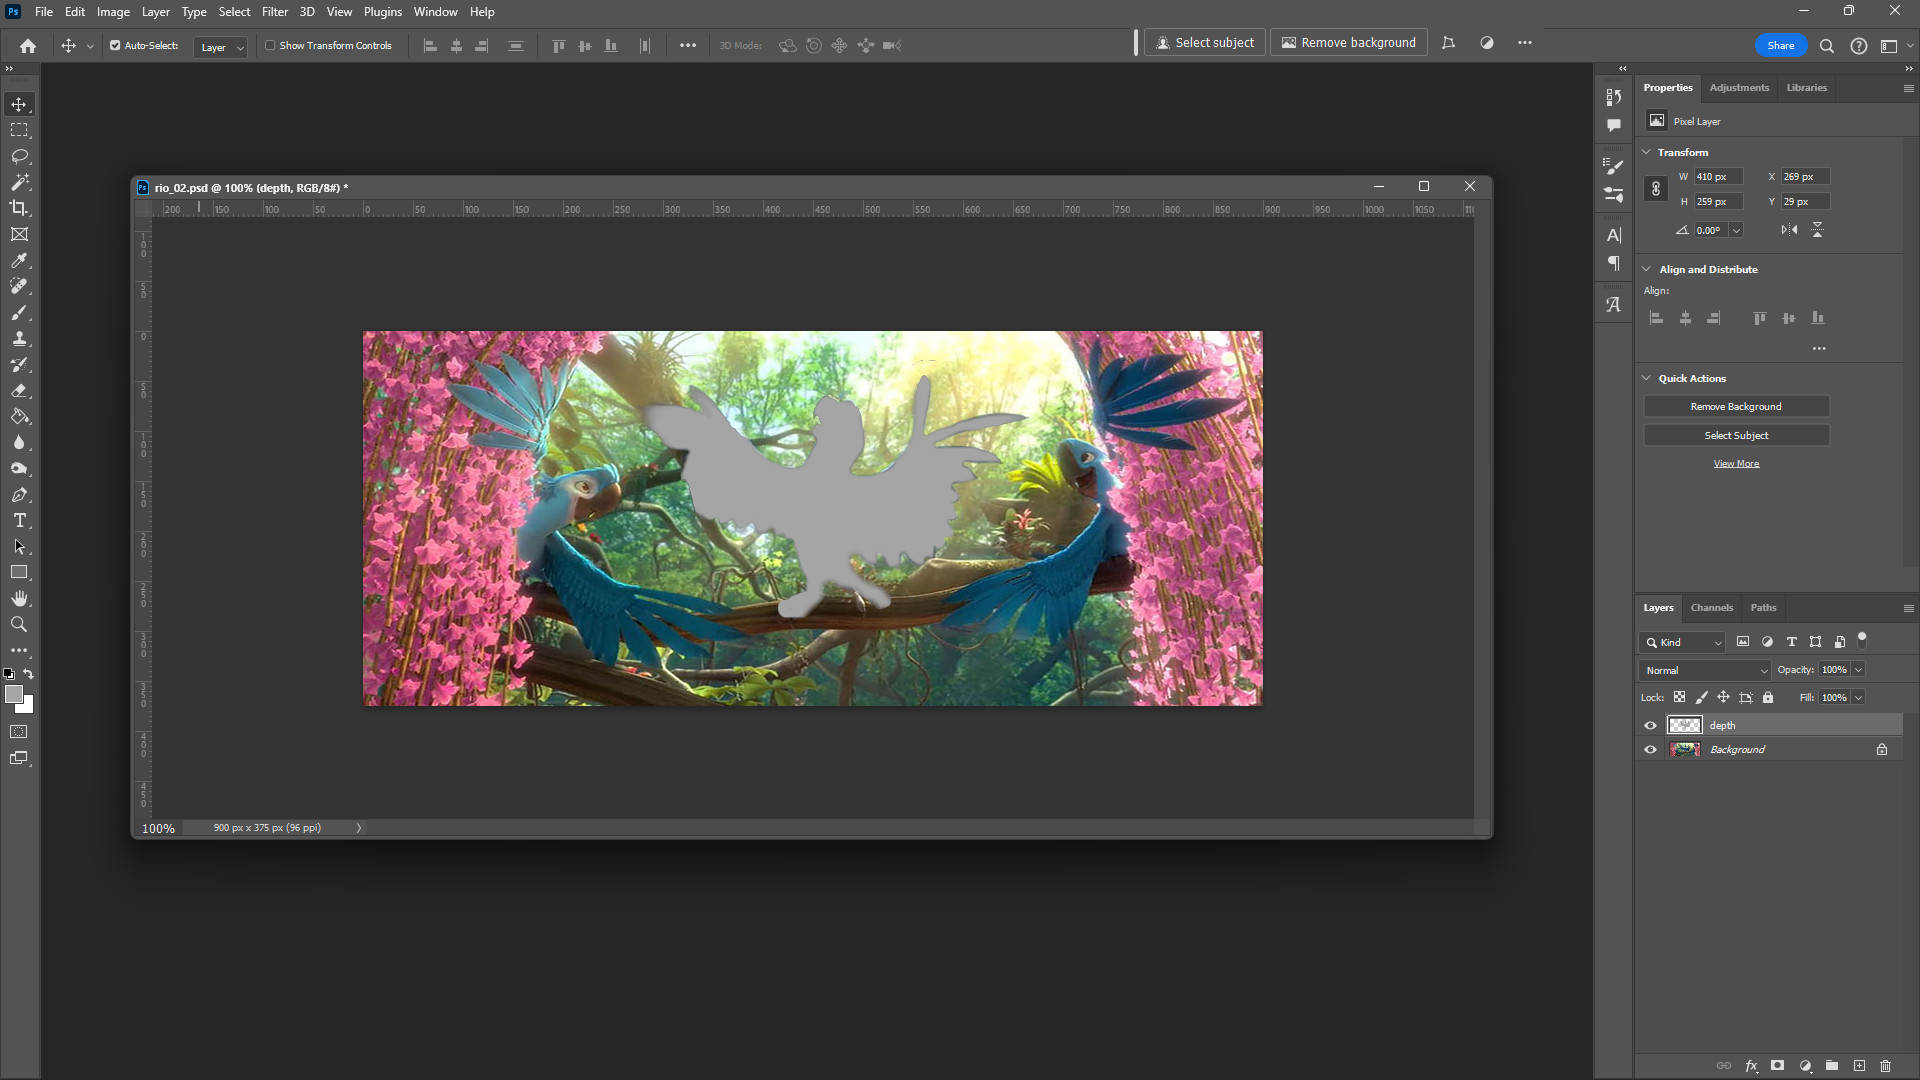This screenshot has width=1920, height=1080.
Task: Select the Hand tool
Action: pyautogui.click(x=19, y=598)
